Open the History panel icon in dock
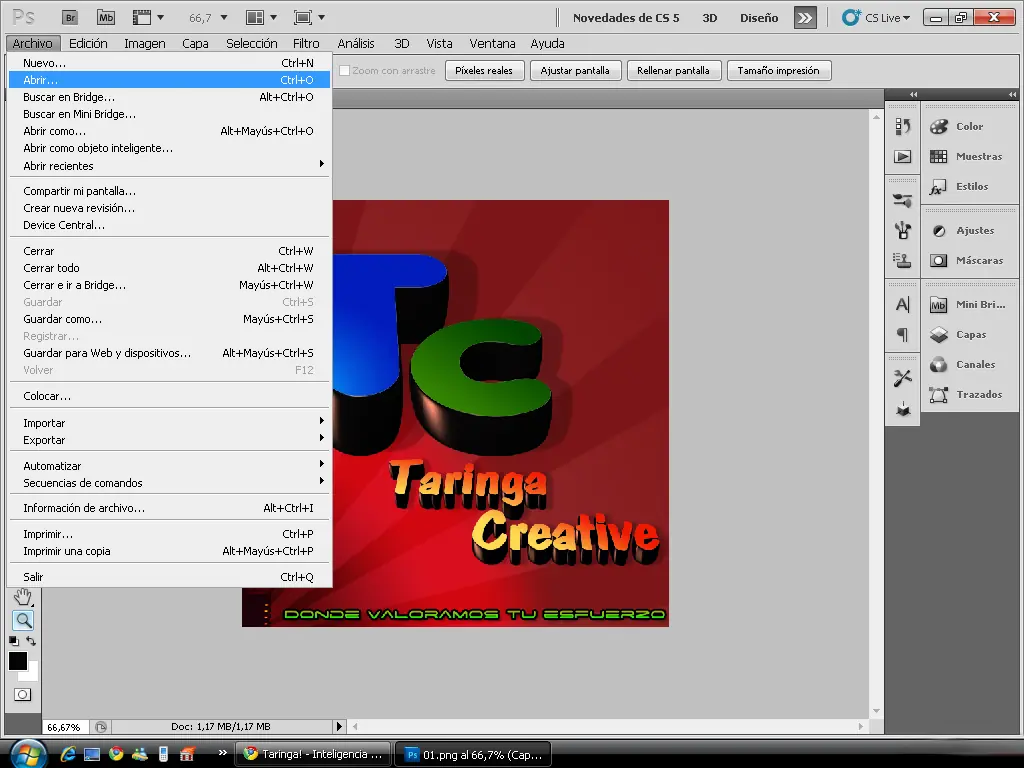This screenshot has height=768, width=1024. click(x=903, y=126)
